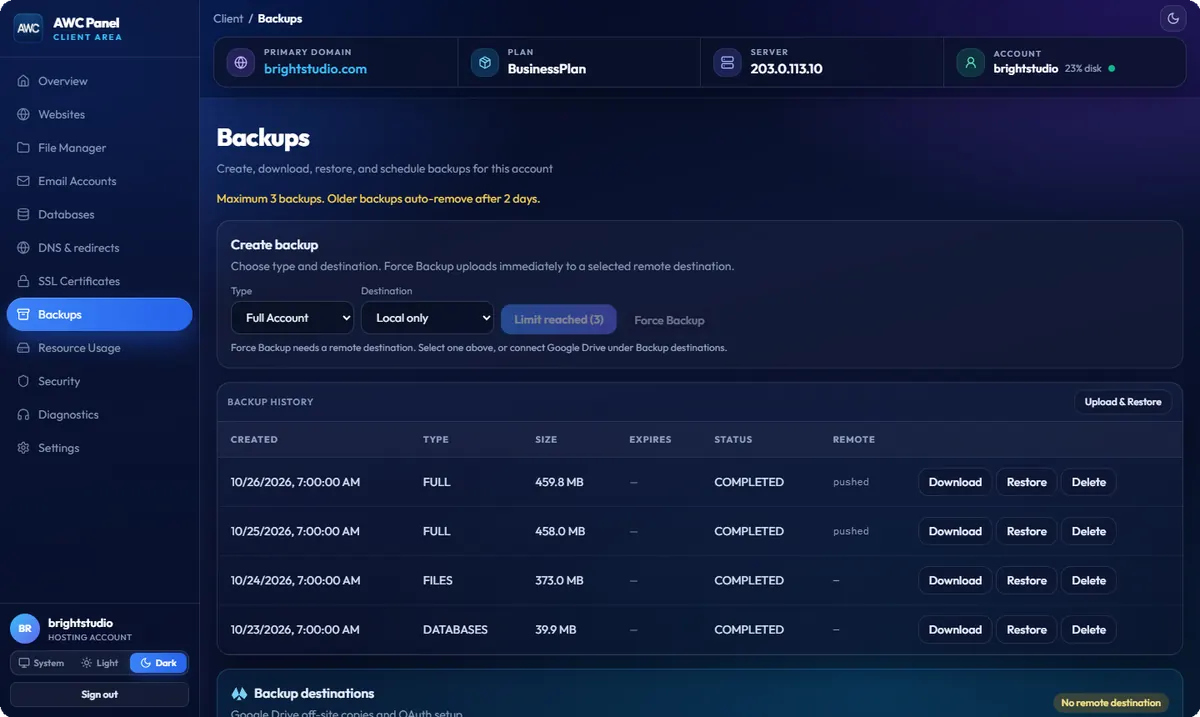Click the Sign out button
The image size is (1200, 717).
(99, 694)
